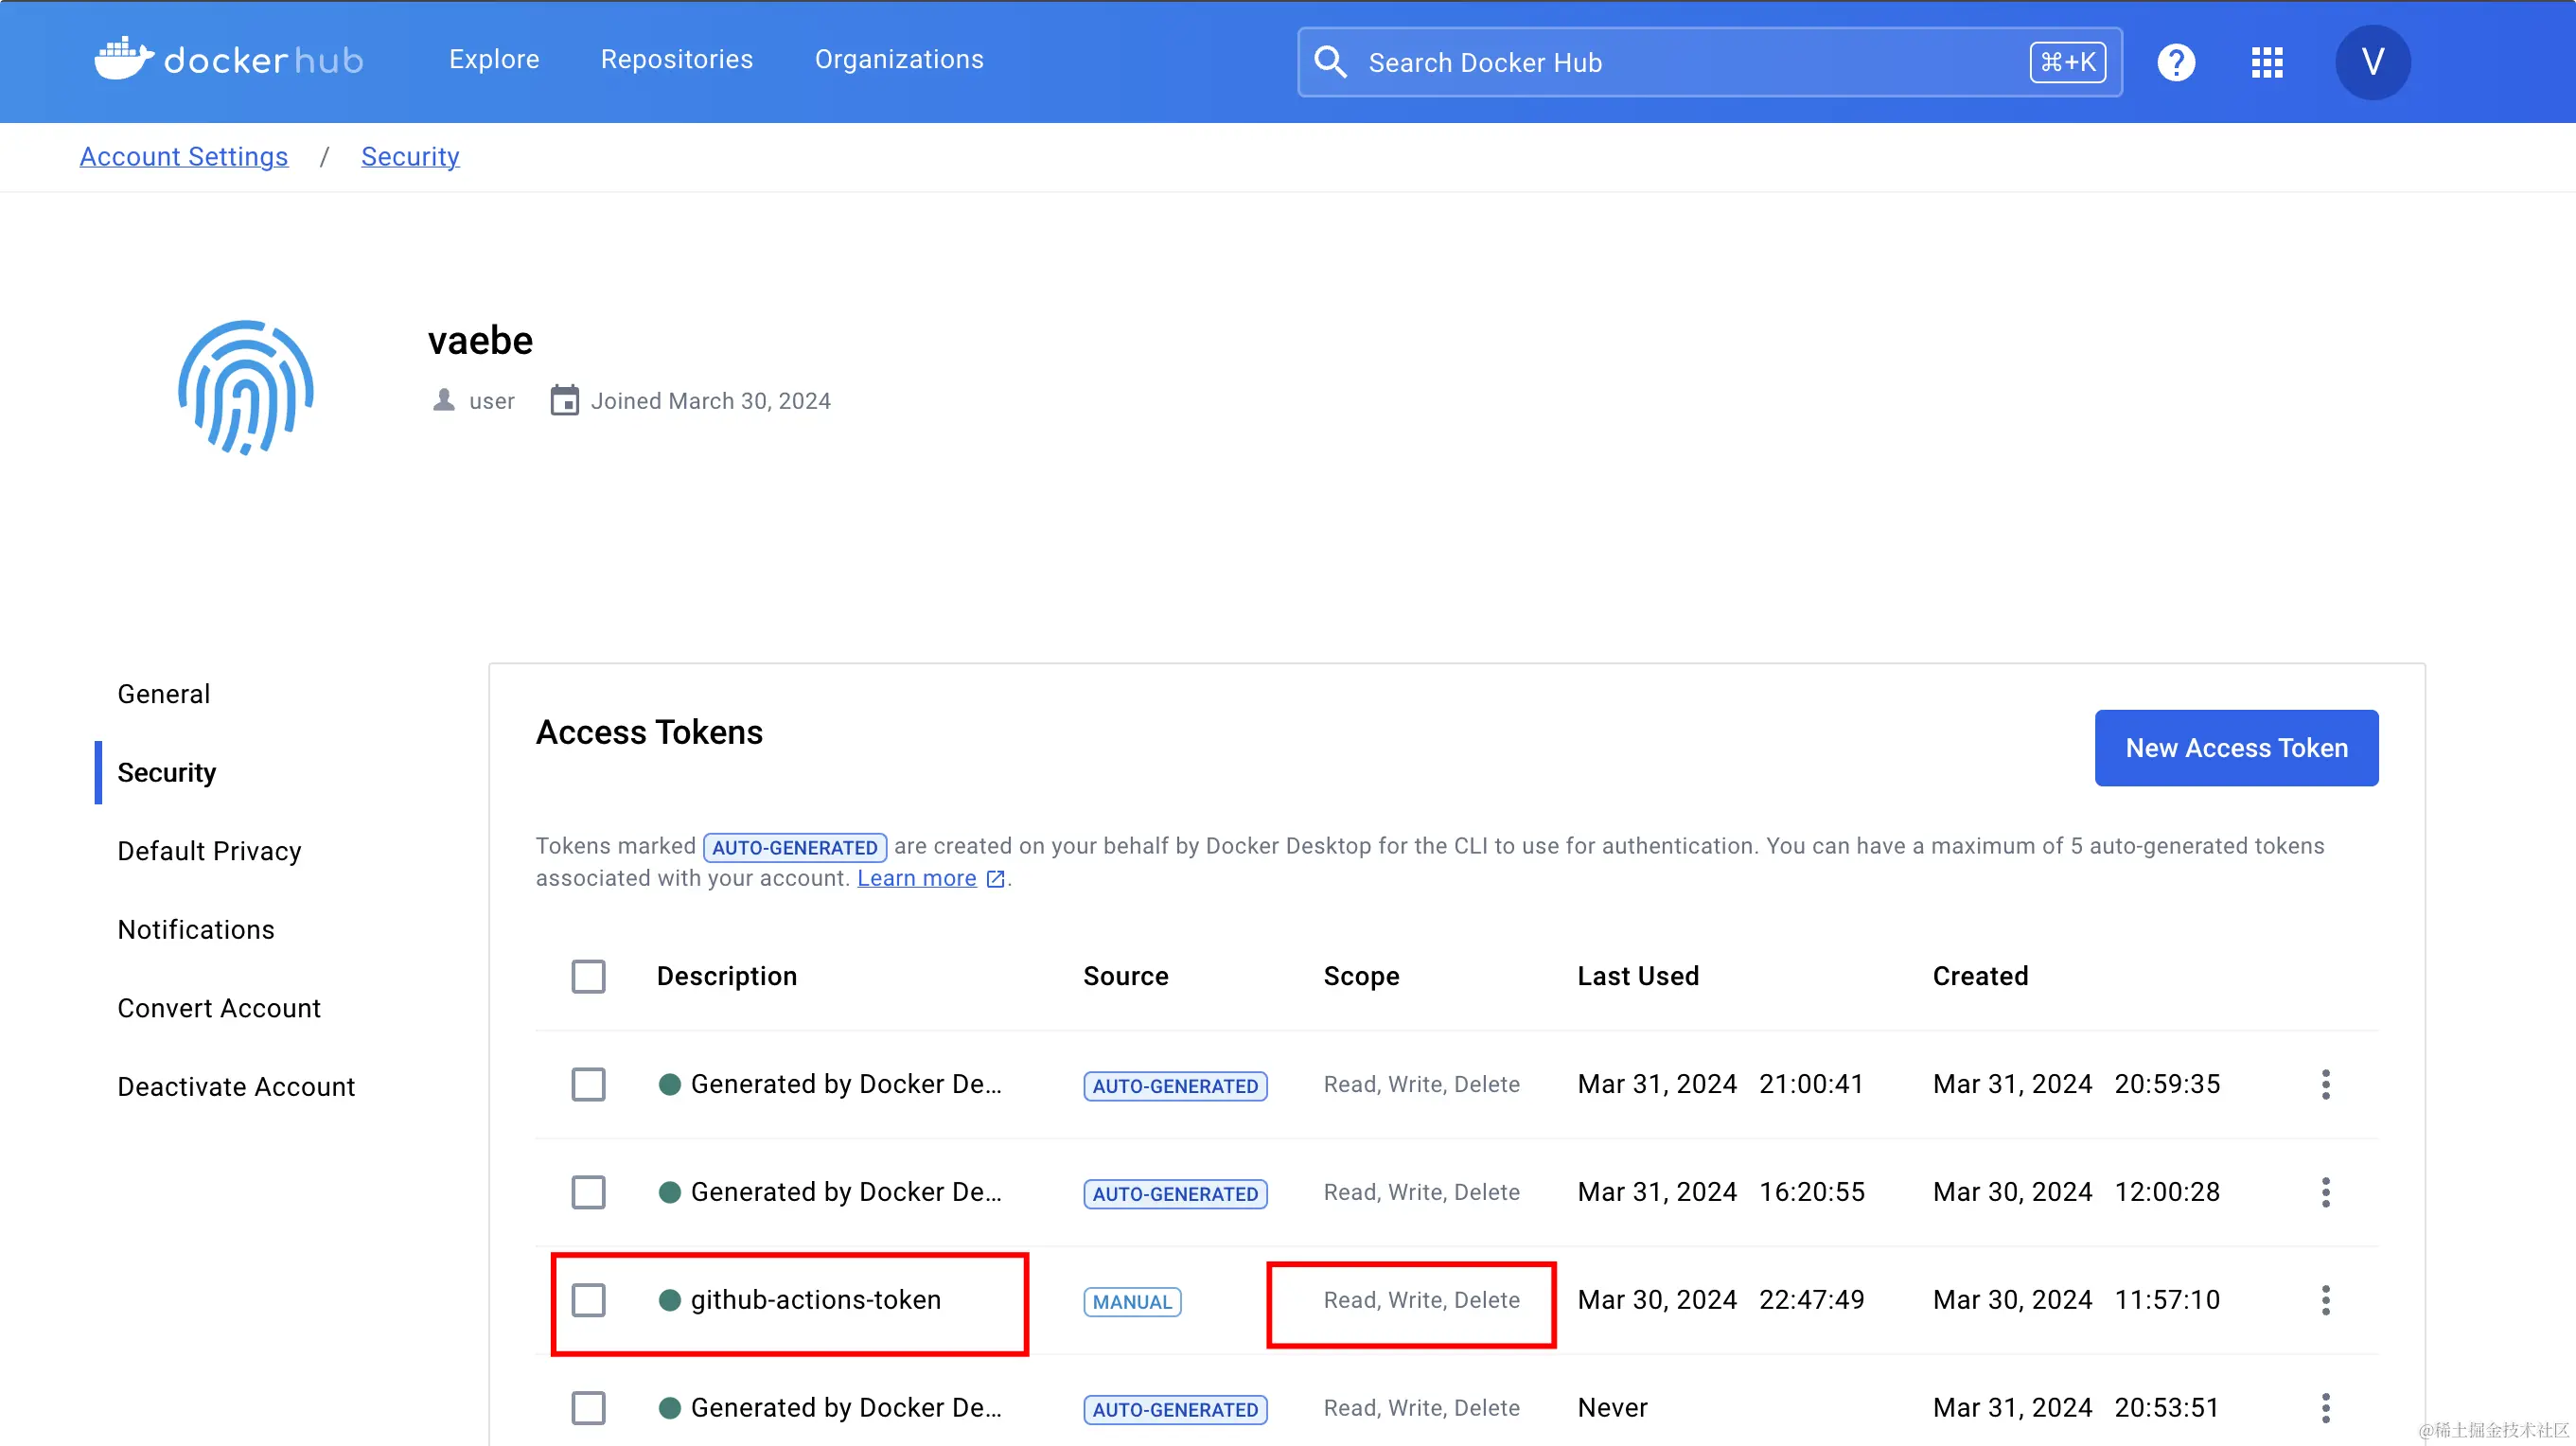Image resolution: width=2576 pixels, height=1446 pixels.
Task: Click Last Used Mar 30, 2024 22:47:49
Action: pos(1721,1300)
